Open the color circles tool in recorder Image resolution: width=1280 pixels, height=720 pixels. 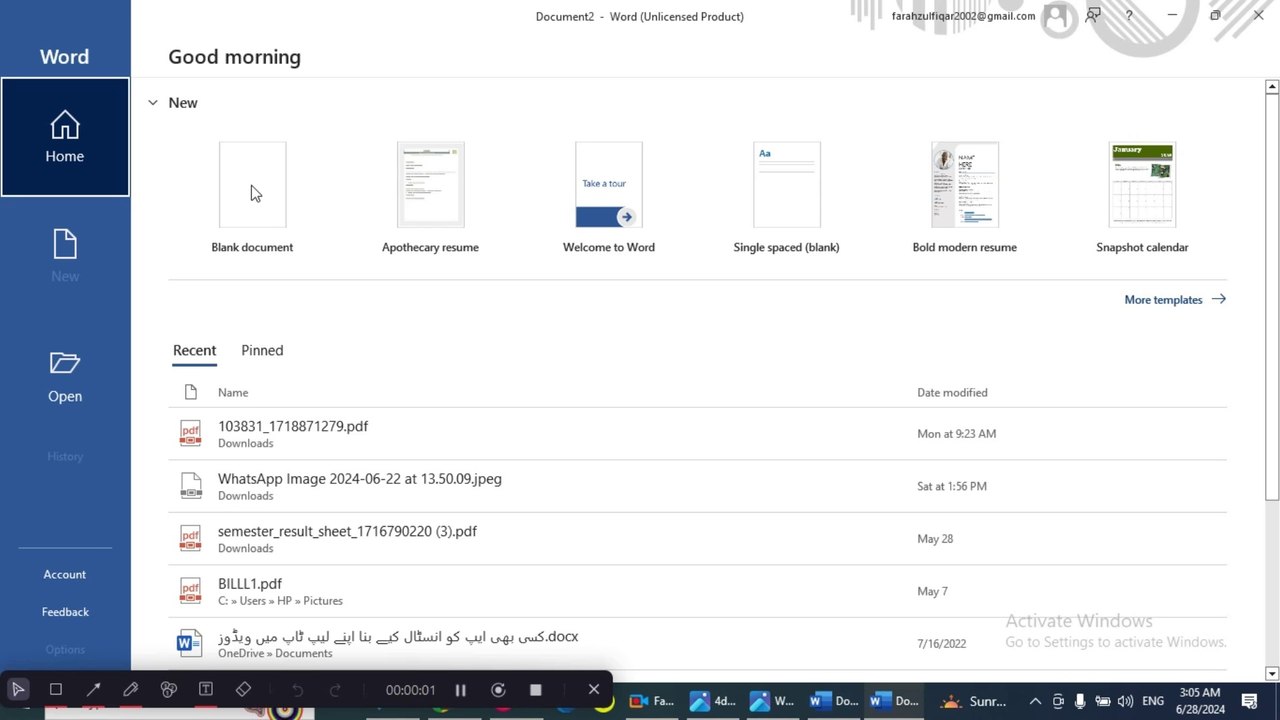168,689
